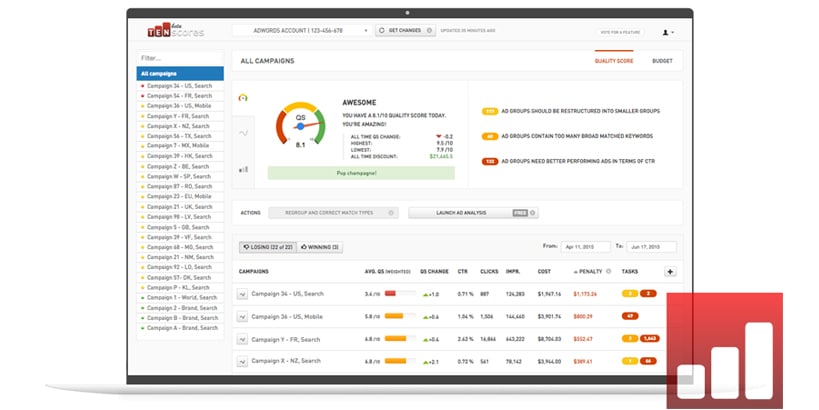Click the plus add column button

(670, 272)
